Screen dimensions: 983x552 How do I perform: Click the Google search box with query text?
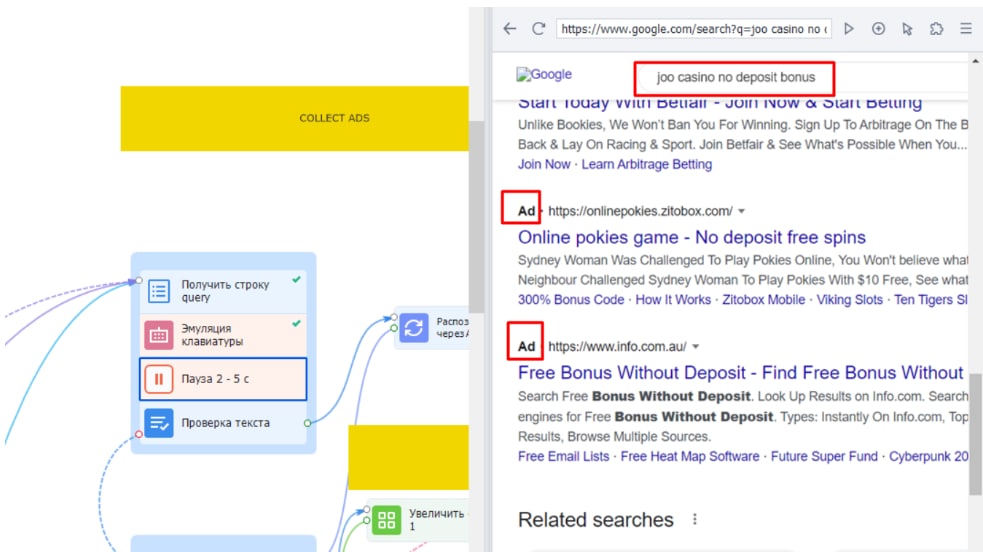[735, 77]
